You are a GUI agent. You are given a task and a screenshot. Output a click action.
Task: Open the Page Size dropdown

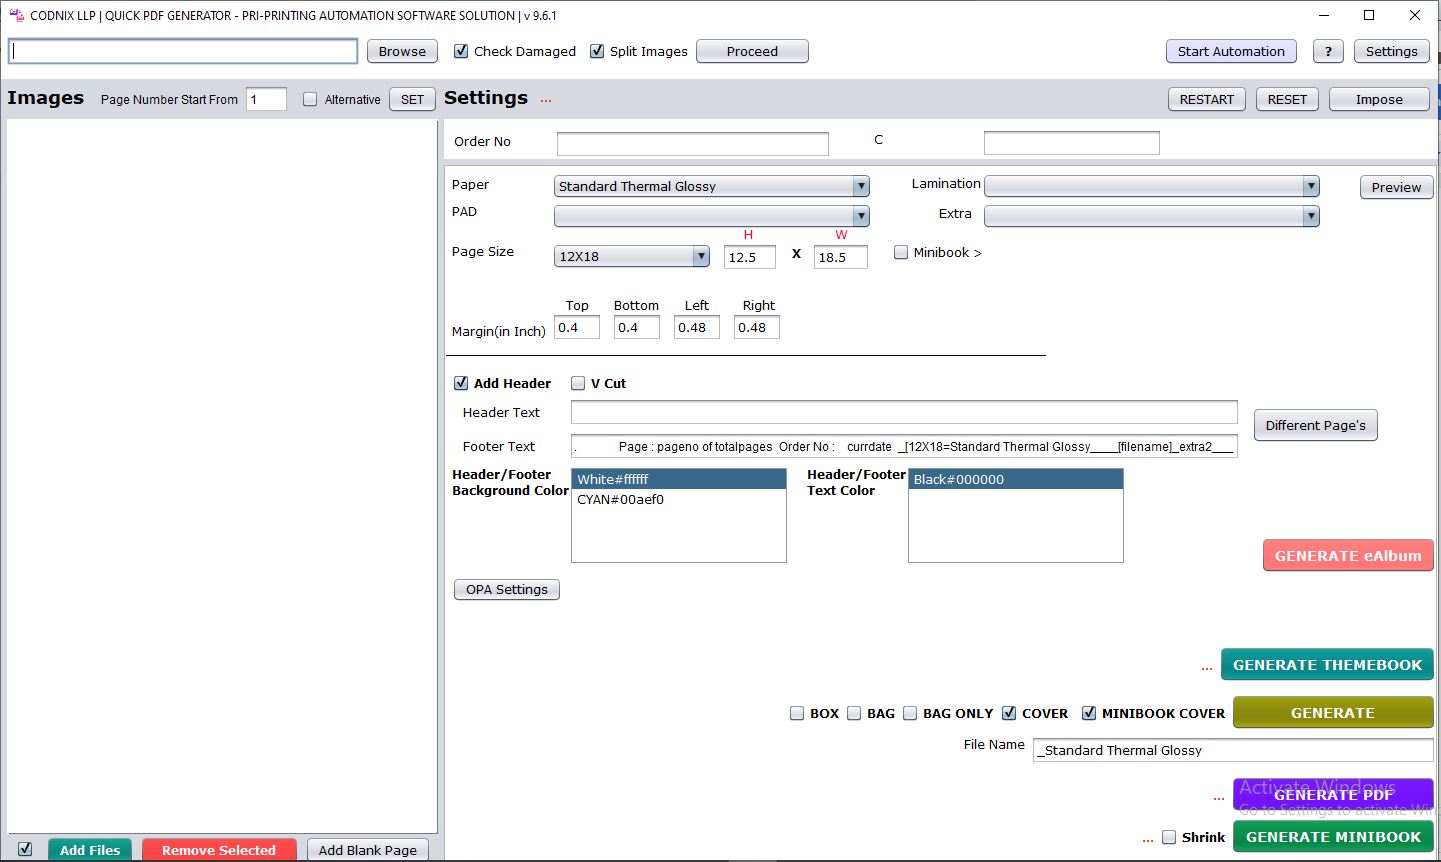(x=701, y=256)
